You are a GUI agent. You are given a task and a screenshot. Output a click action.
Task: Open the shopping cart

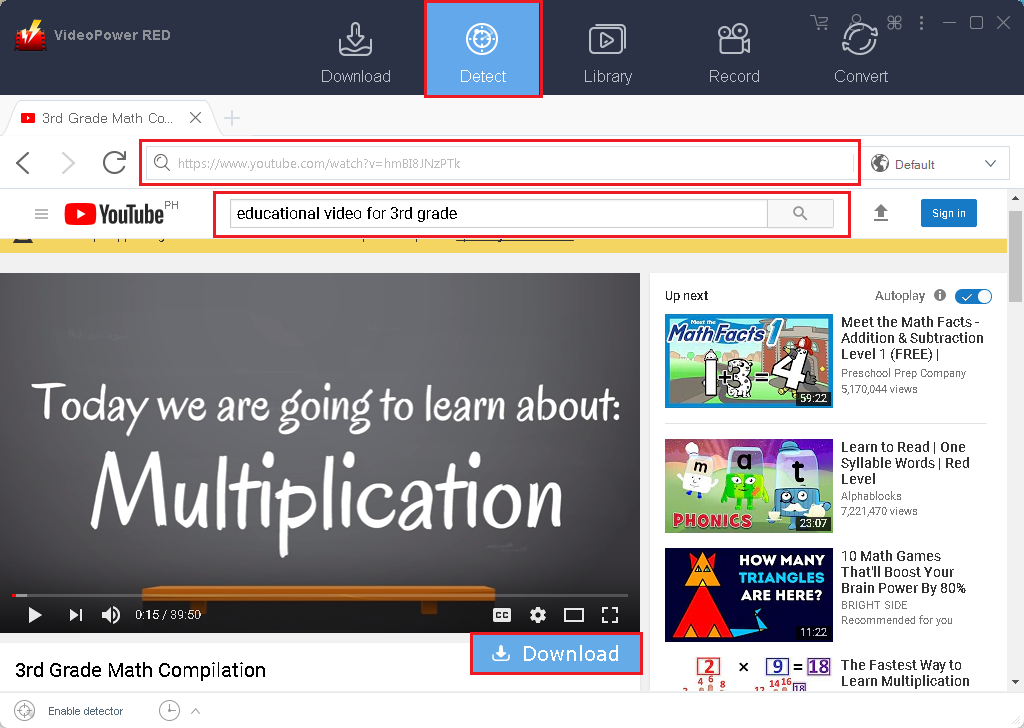pos(820,22)
